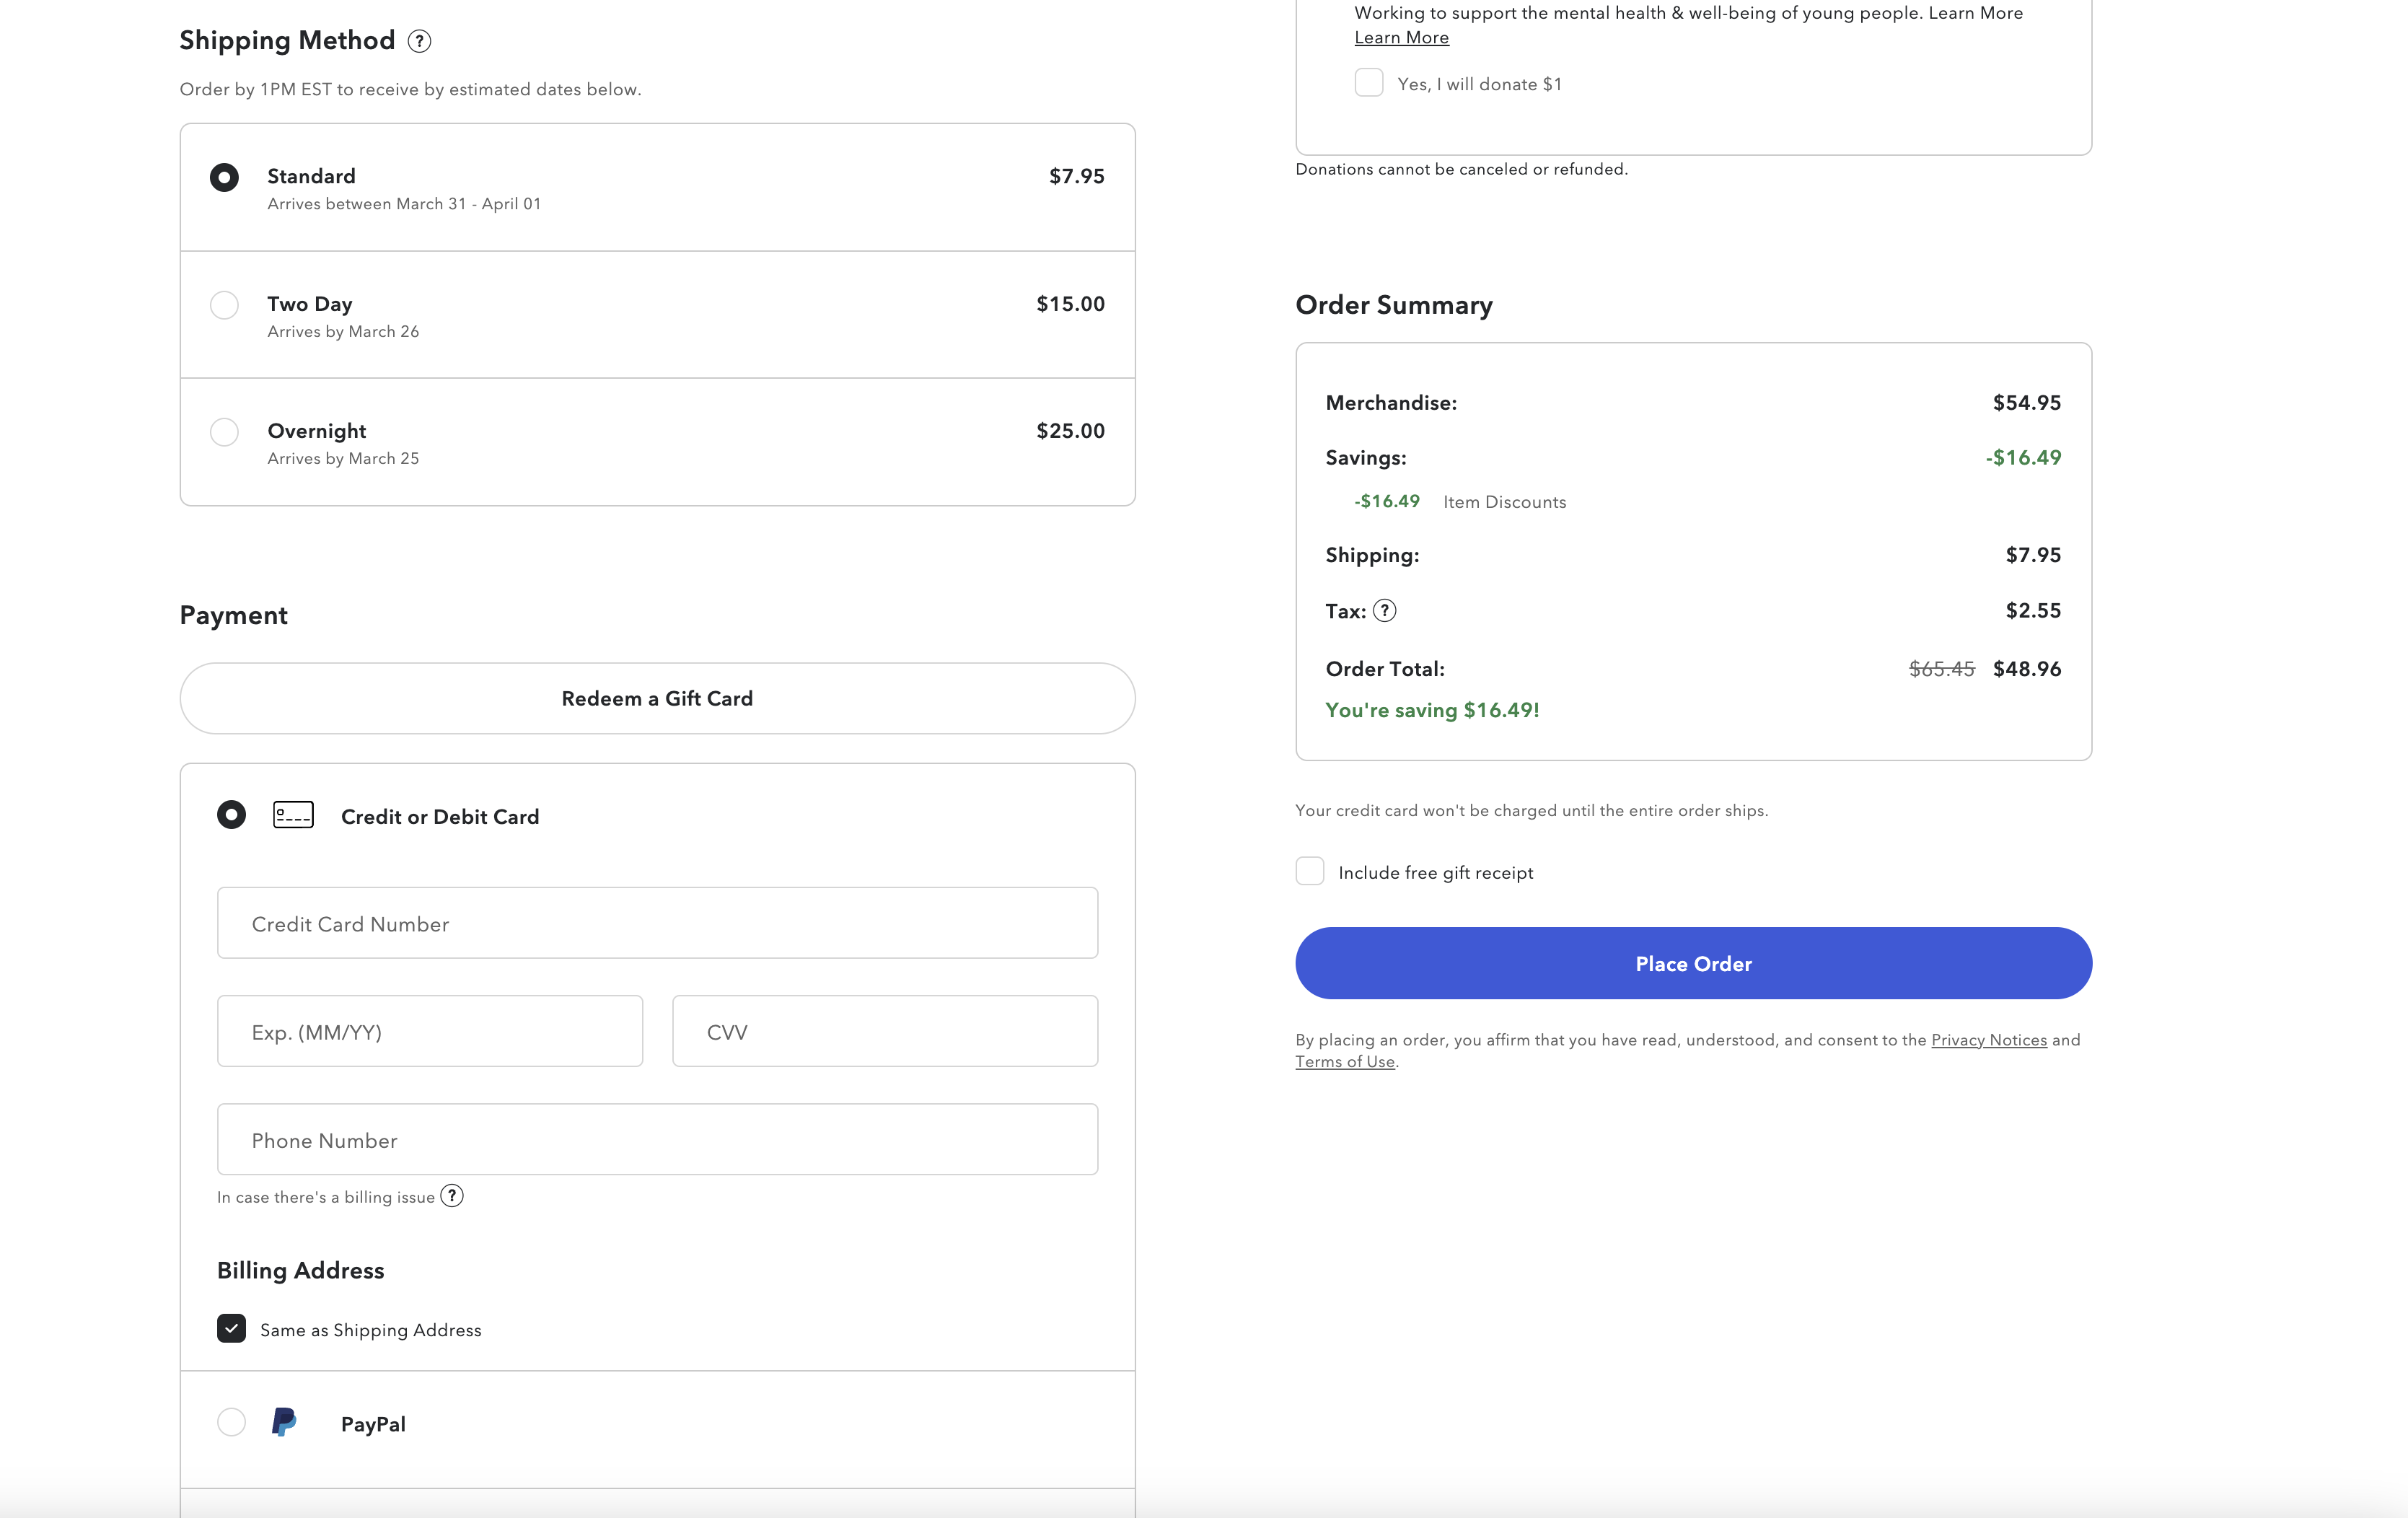Screen dimensions: 2408x1518
Task: Click the Phone Number field
Action: [x=657, y=1139]
